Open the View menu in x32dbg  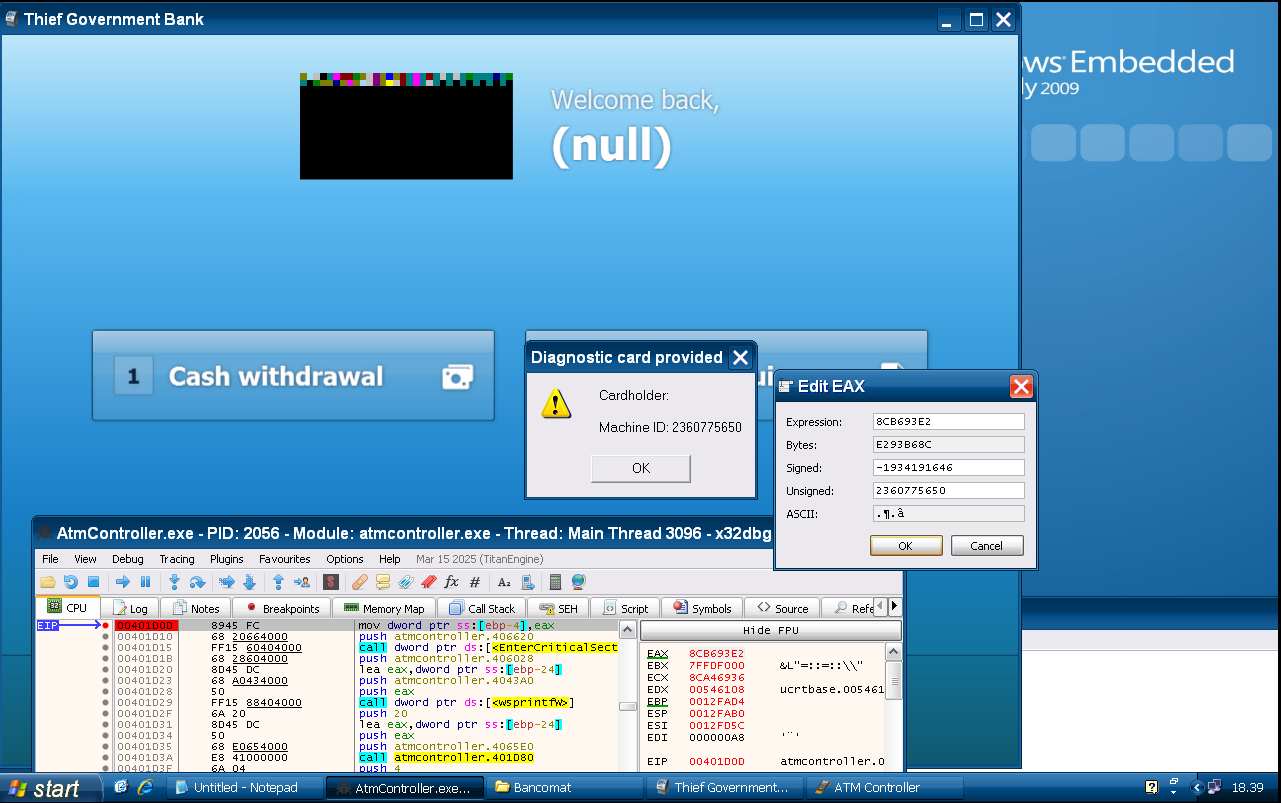point(86,559)
